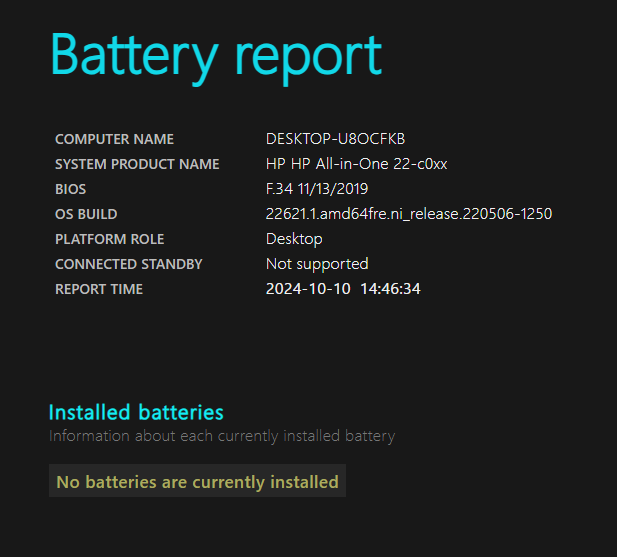
Task: Select the OS BUILD label
Action: pos(86,214)
